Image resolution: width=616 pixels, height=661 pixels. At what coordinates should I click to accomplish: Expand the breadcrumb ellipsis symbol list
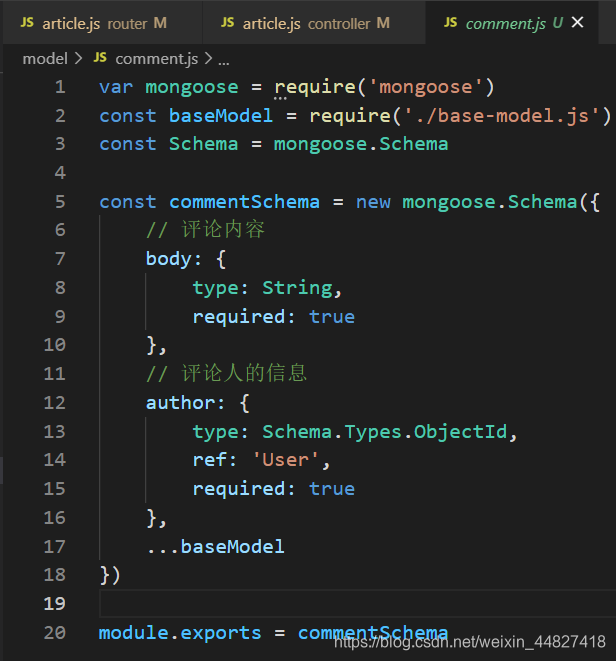click(223, 61)
